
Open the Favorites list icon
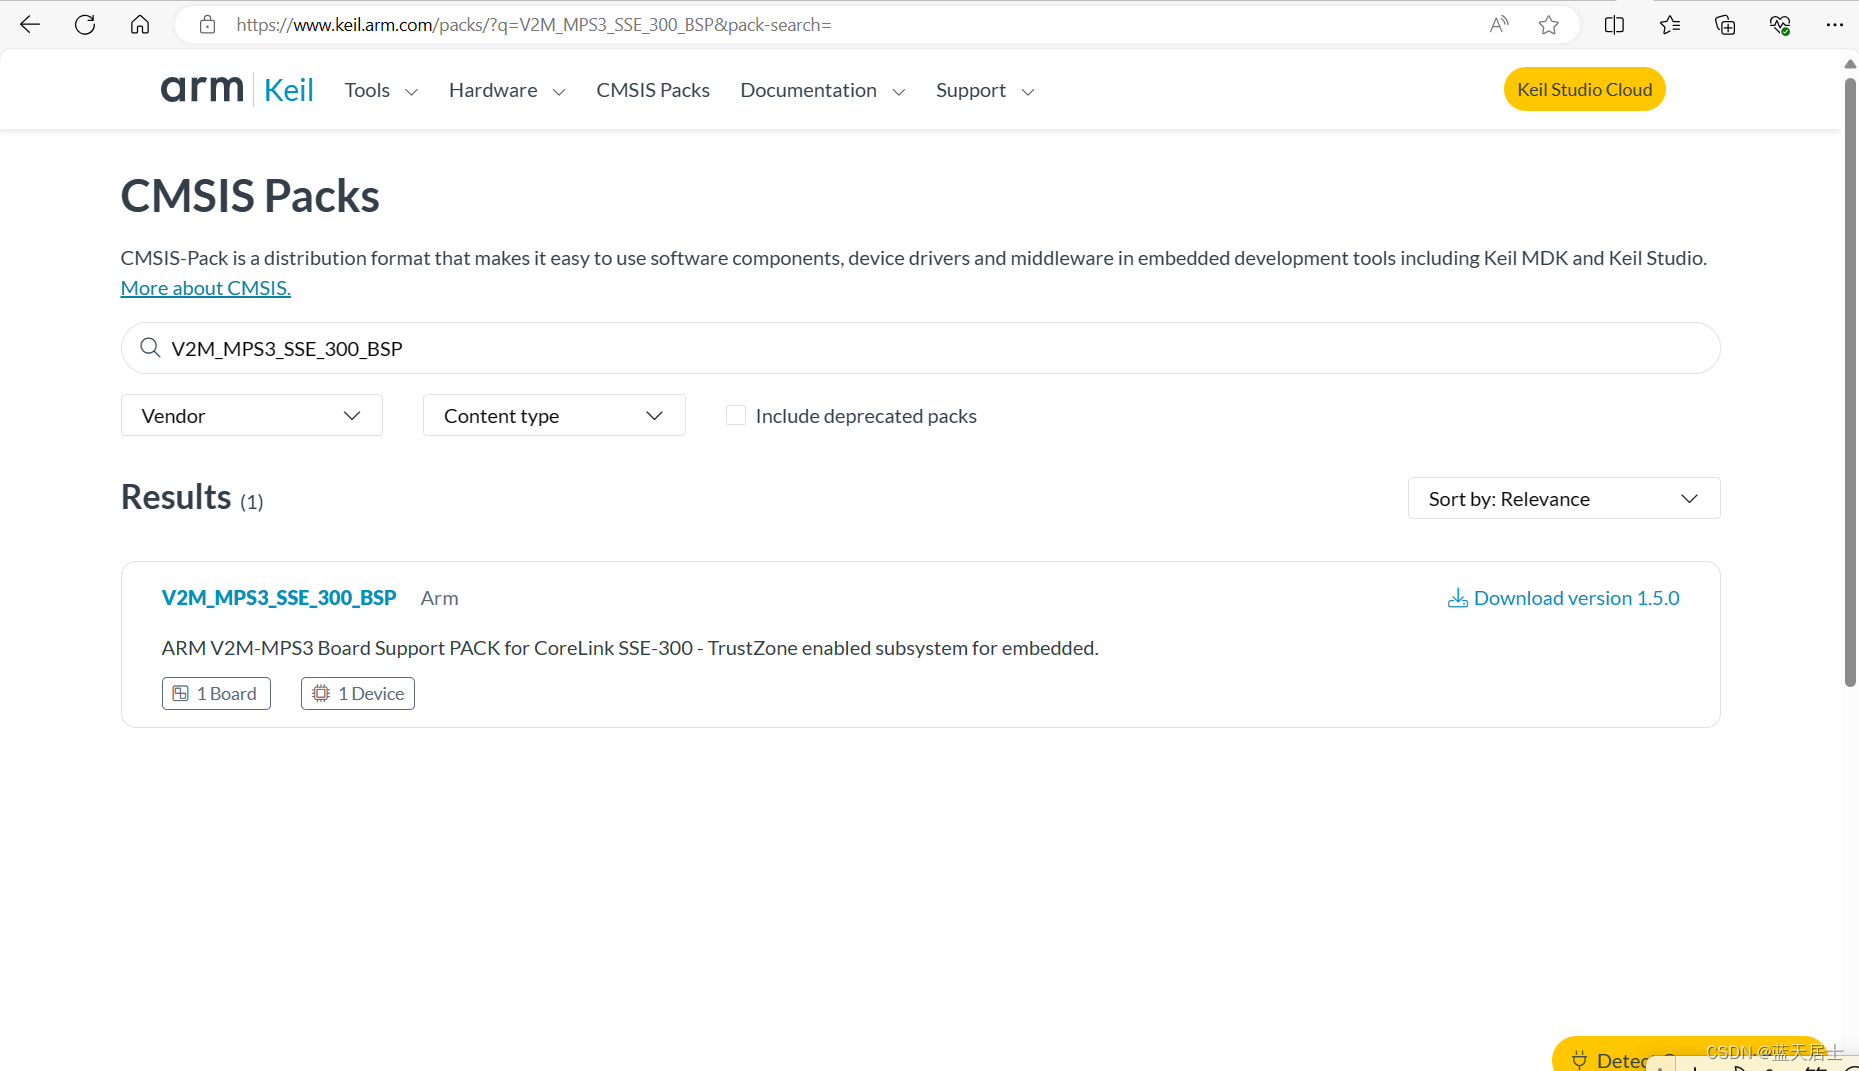pos(1670,25)
